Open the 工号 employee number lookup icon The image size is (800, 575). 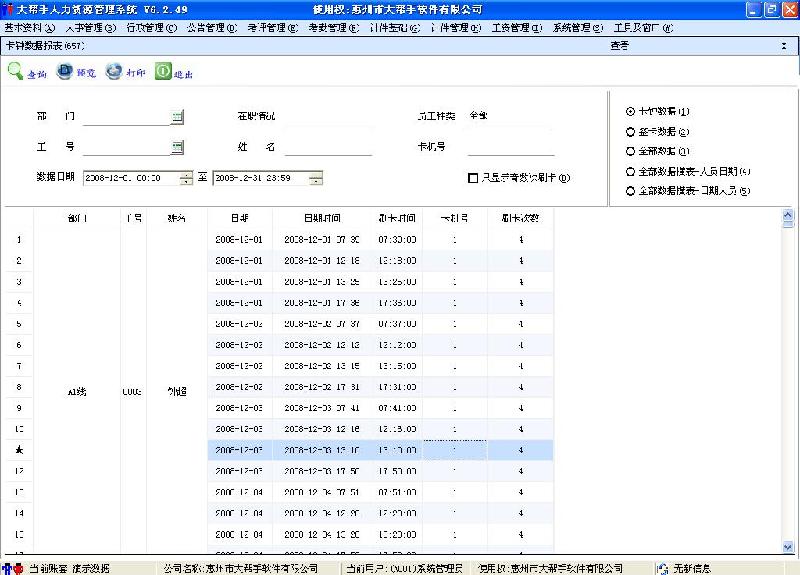(177, 148)
